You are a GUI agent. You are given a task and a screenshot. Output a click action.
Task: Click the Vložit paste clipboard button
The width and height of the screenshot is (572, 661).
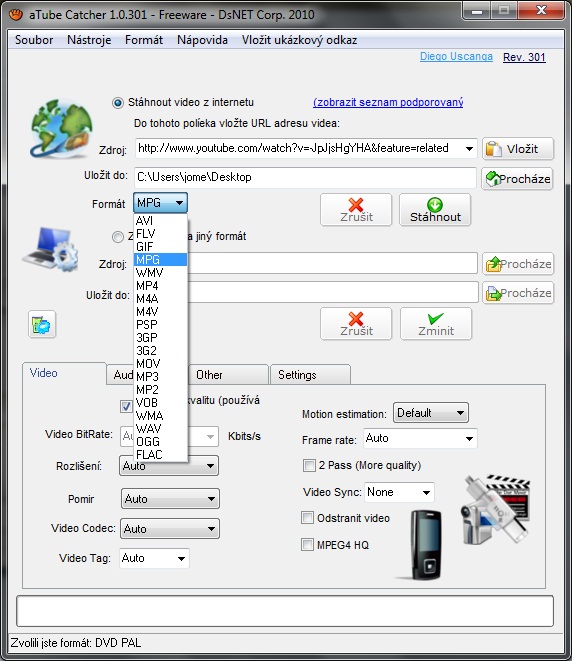[518, 149]
